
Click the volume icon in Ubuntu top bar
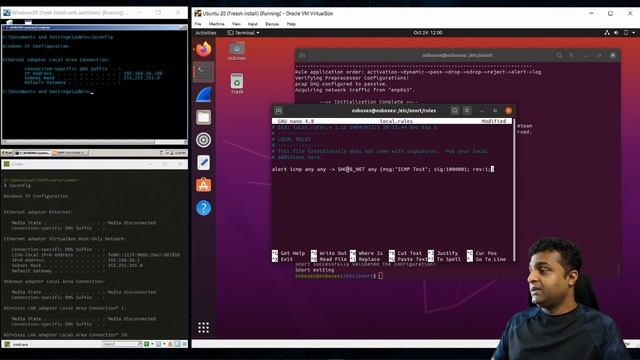tap(616, 33)
